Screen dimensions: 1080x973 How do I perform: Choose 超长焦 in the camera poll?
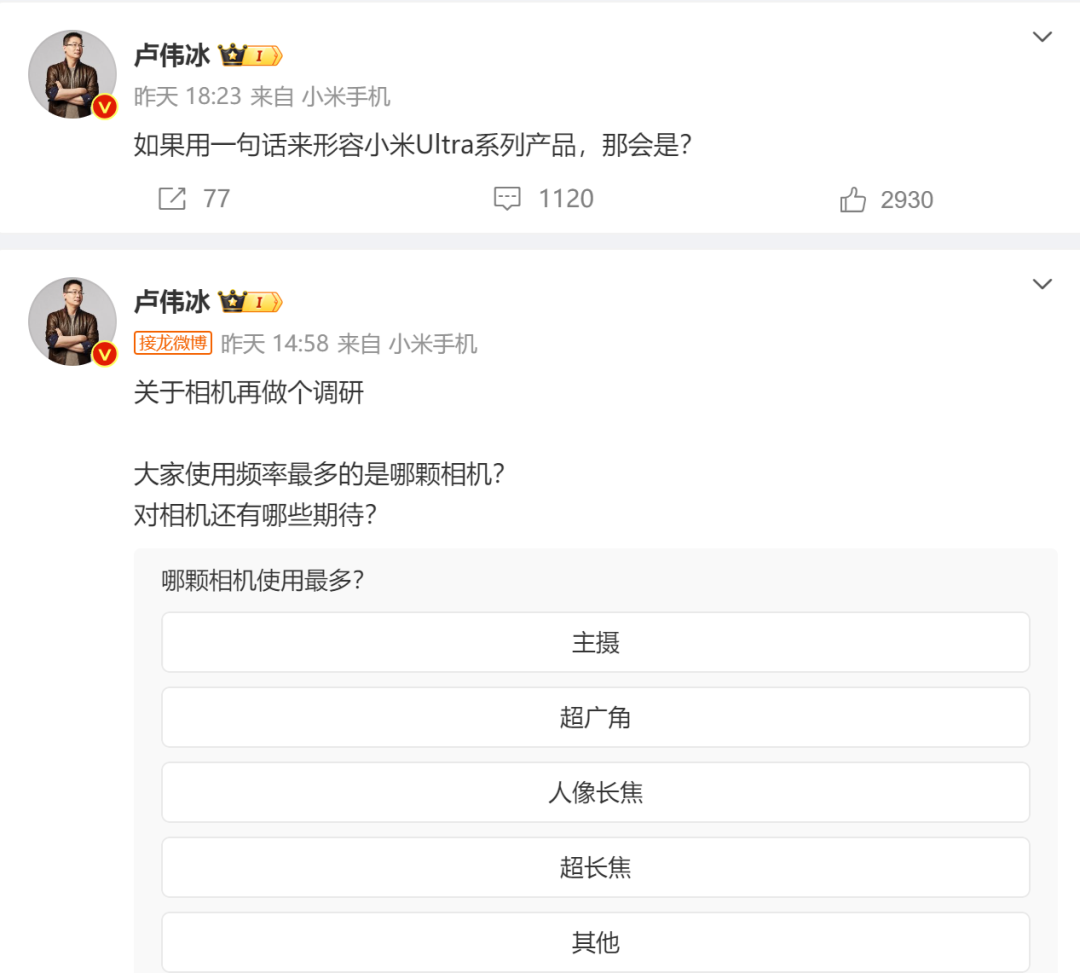tap(595, 868)
